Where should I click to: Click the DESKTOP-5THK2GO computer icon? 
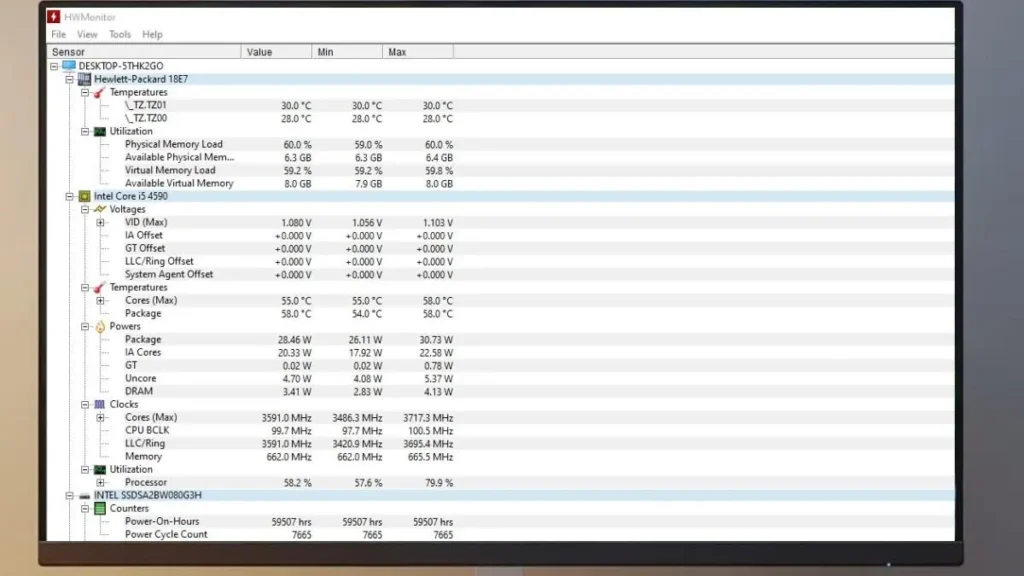(67, 66)
